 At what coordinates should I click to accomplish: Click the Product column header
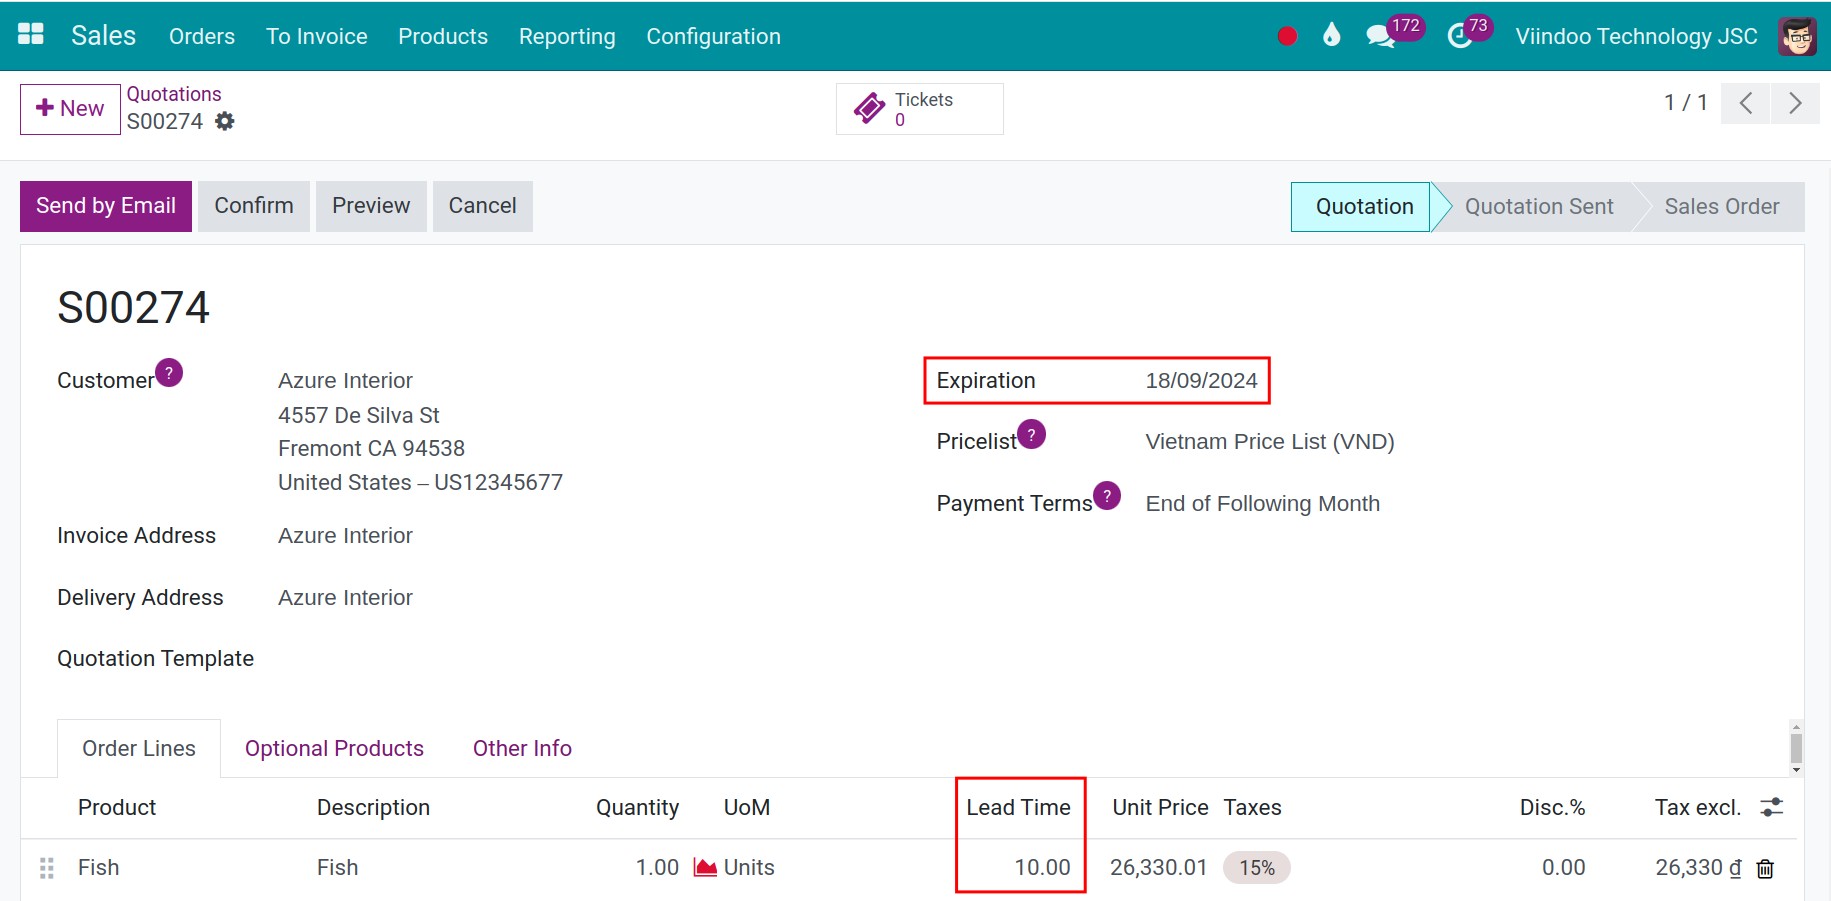tap(117, 808)
